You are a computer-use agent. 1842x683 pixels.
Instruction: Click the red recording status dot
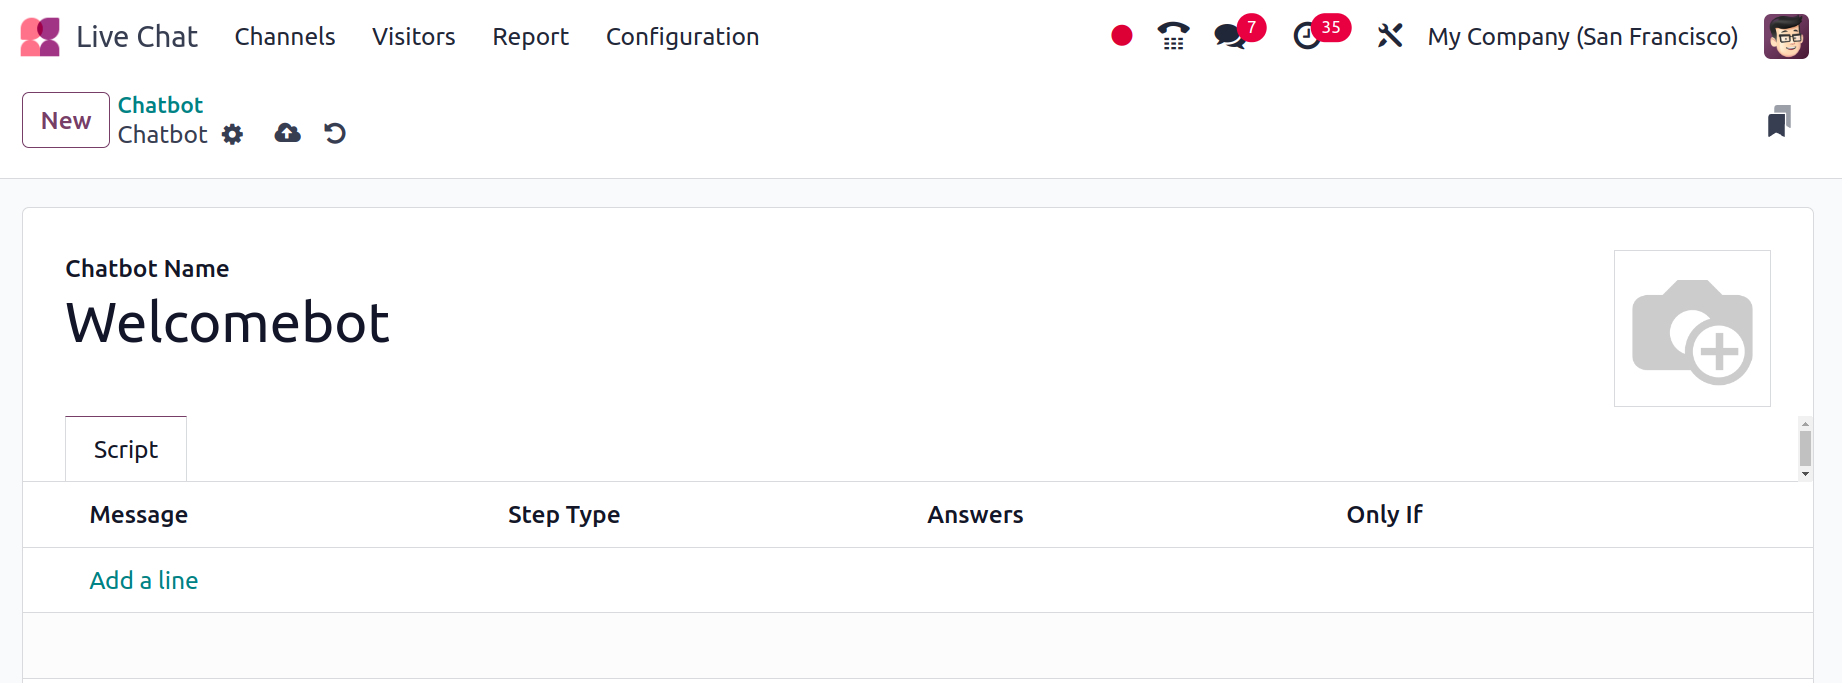[x=1122, y=36]
